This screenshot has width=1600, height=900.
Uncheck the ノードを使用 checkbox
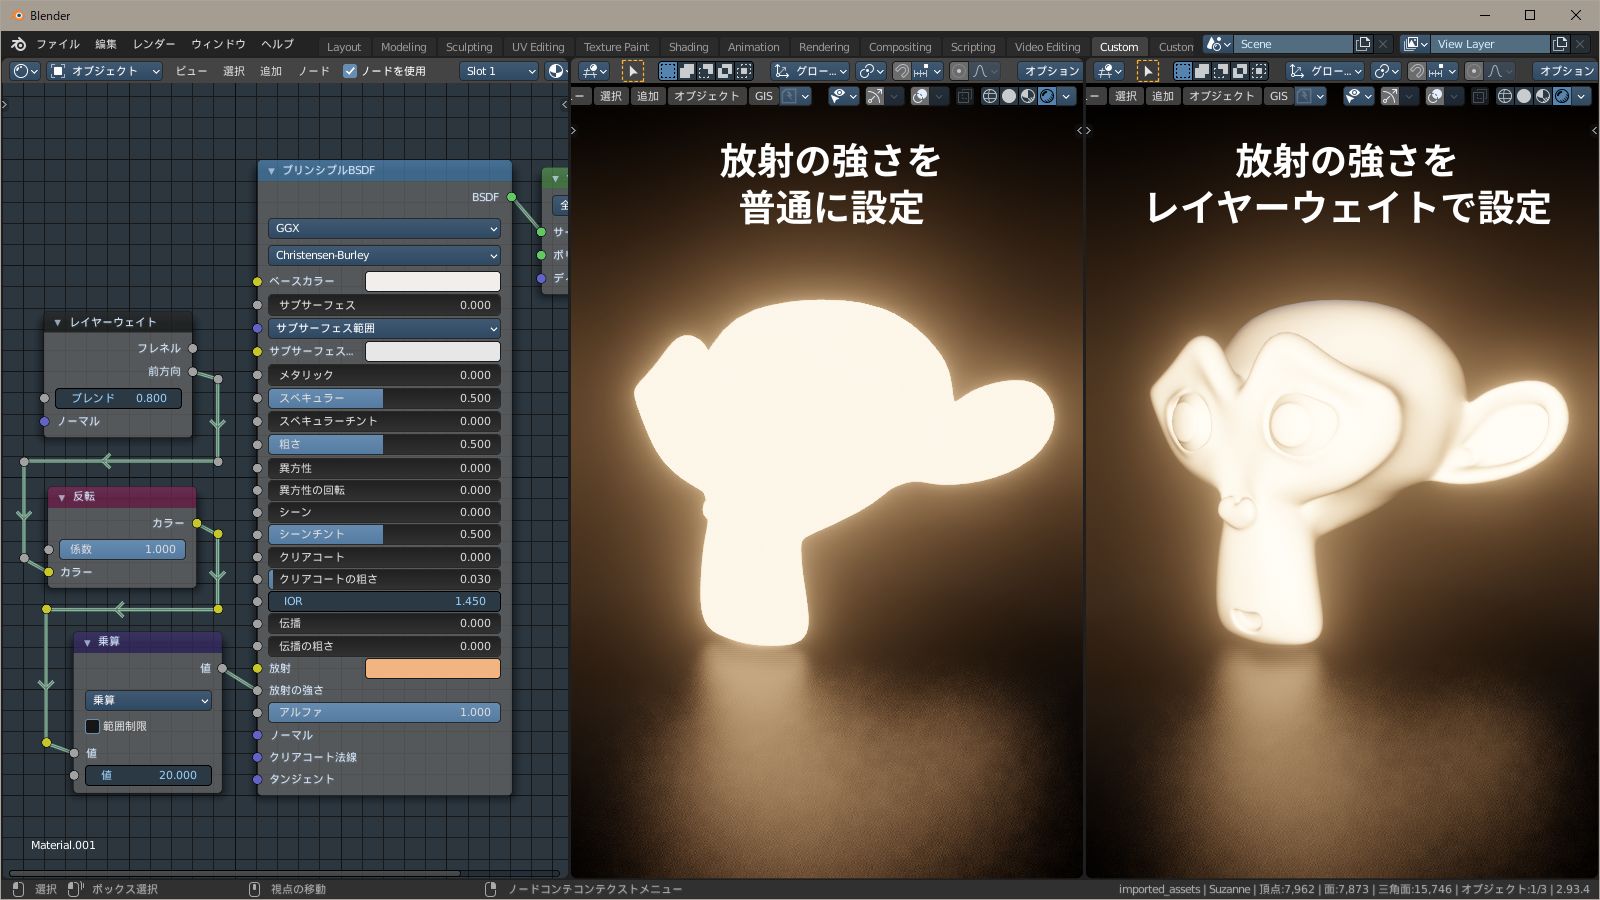(x=350, y=71)
